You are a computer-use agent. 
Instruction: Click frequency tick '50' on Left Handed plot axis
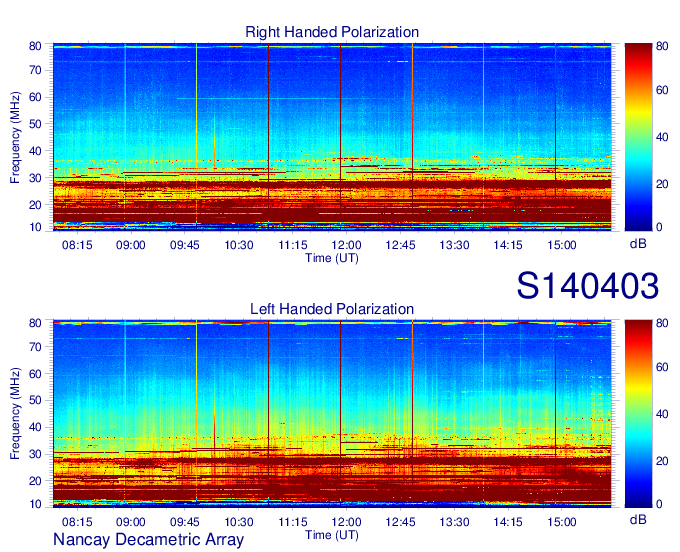pyautogui.click(x=35, y=400)
